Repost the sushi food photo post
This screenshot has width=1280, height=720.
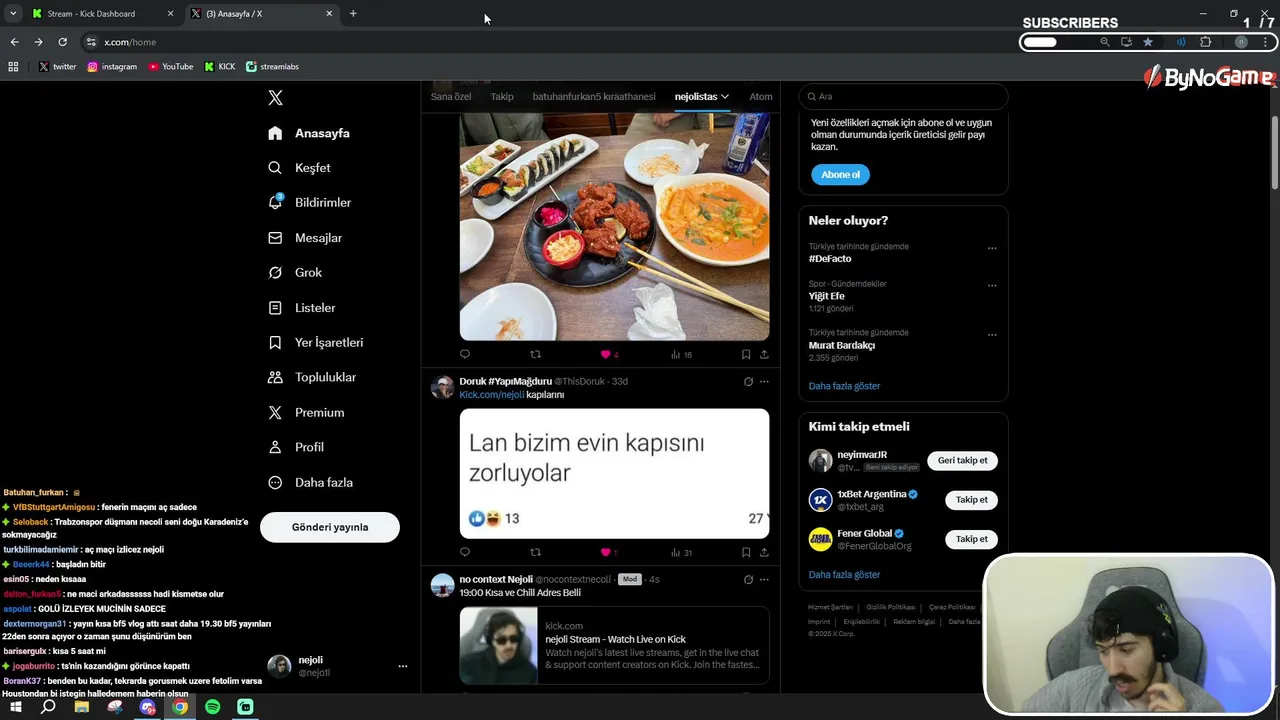coord(535,354)
